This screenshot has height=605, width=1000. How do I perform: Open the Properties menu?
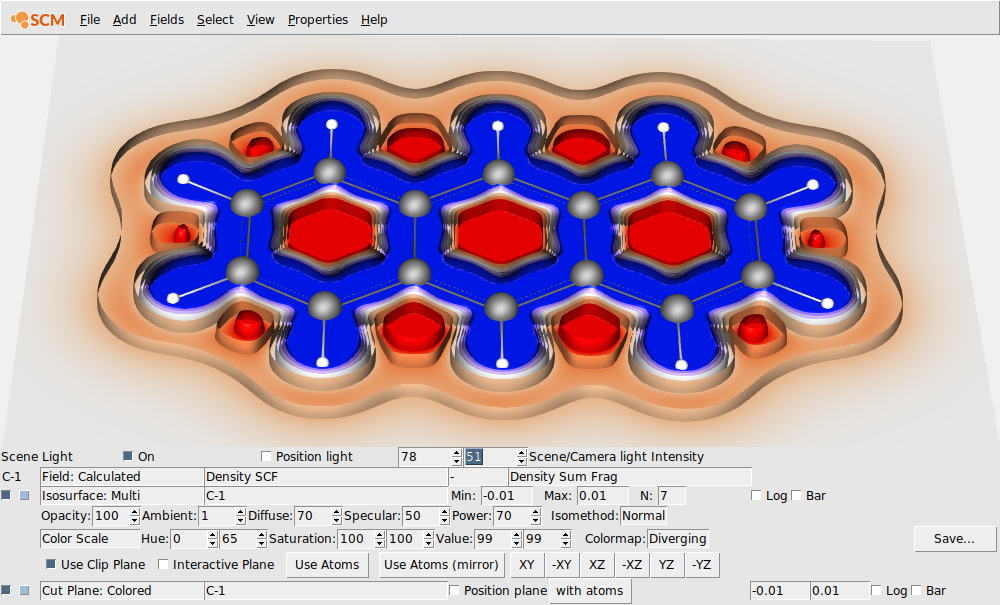tap(318, 20)
